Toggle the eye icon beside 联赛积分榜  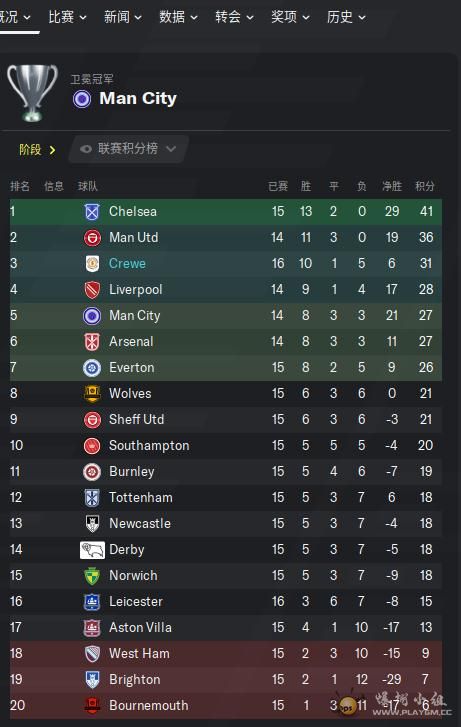tap(86, 149)
